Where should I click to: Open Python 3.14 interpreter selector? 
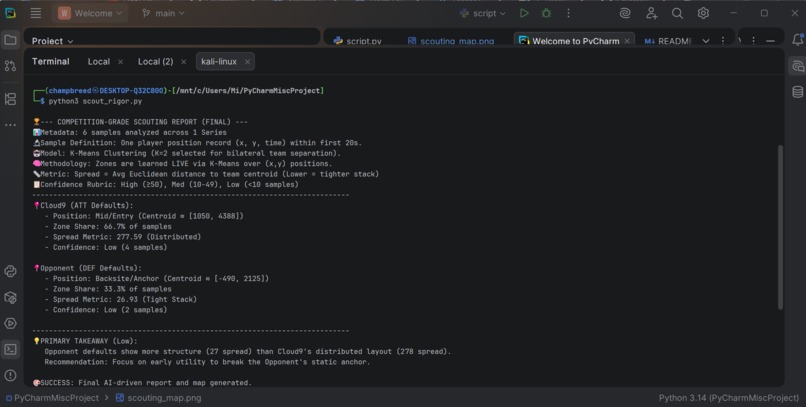point(729,398)
